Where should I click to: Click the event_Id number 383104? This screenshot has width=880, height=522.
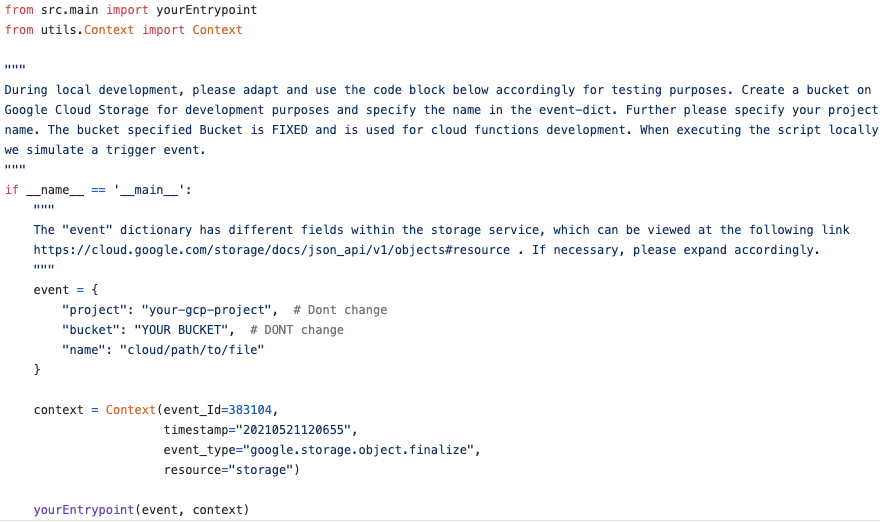(x=250, y=410)
